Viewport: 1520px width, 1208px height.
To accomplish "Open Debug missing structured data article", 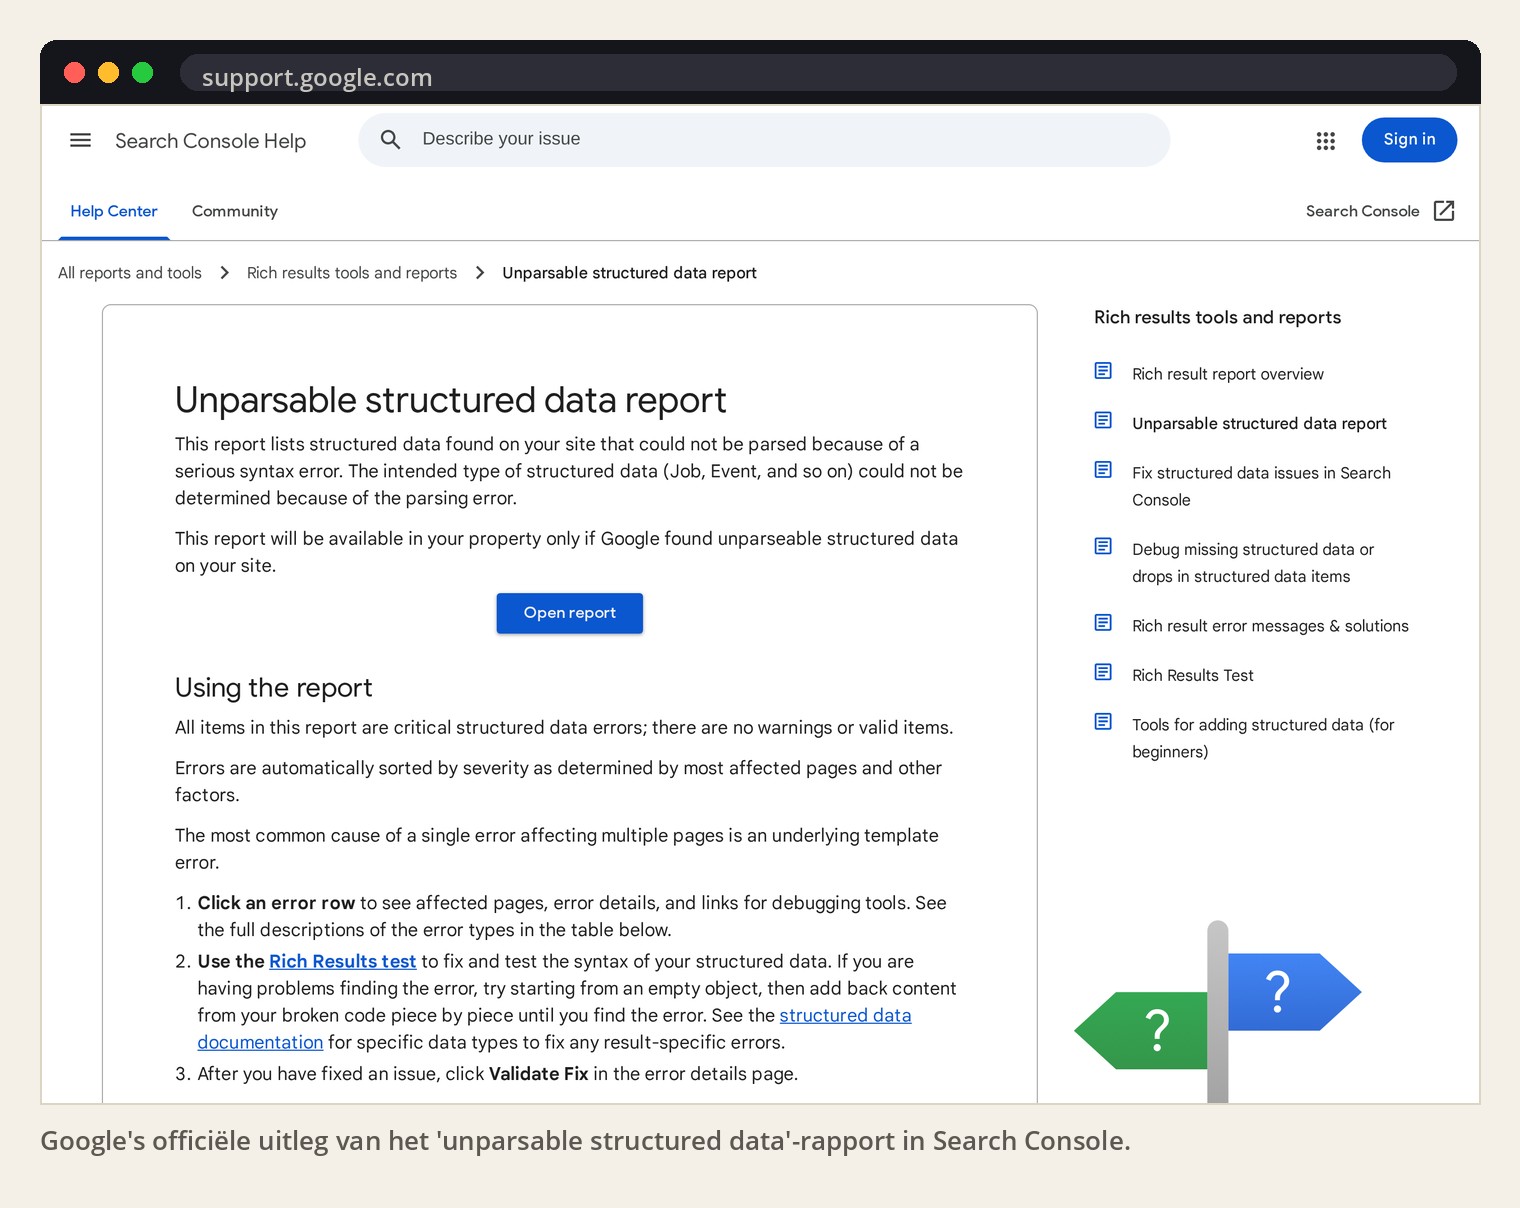I will 1253,563.
